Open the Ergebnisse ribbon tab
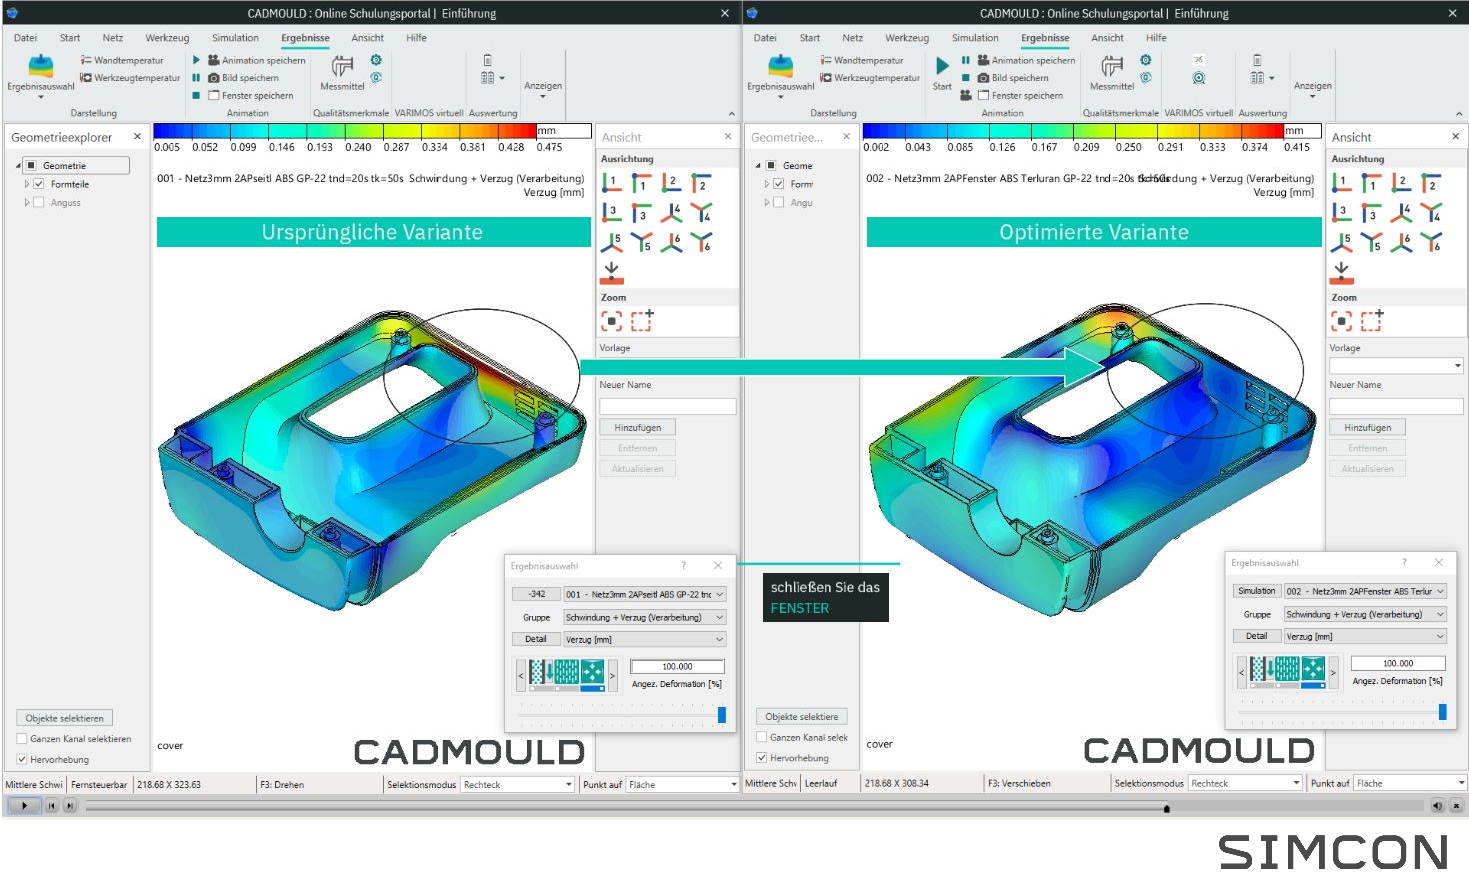 [x=305, y=38]
